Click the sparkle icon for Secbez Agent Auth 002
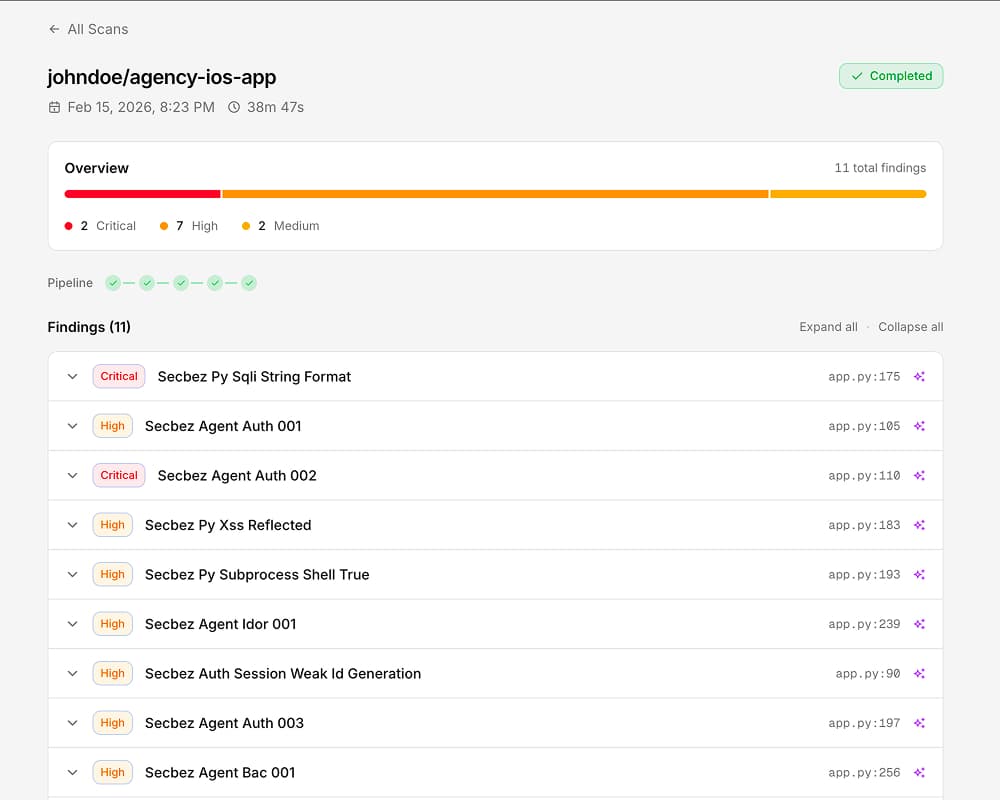This screenshot has height=800, width=1000. (919, 476)
